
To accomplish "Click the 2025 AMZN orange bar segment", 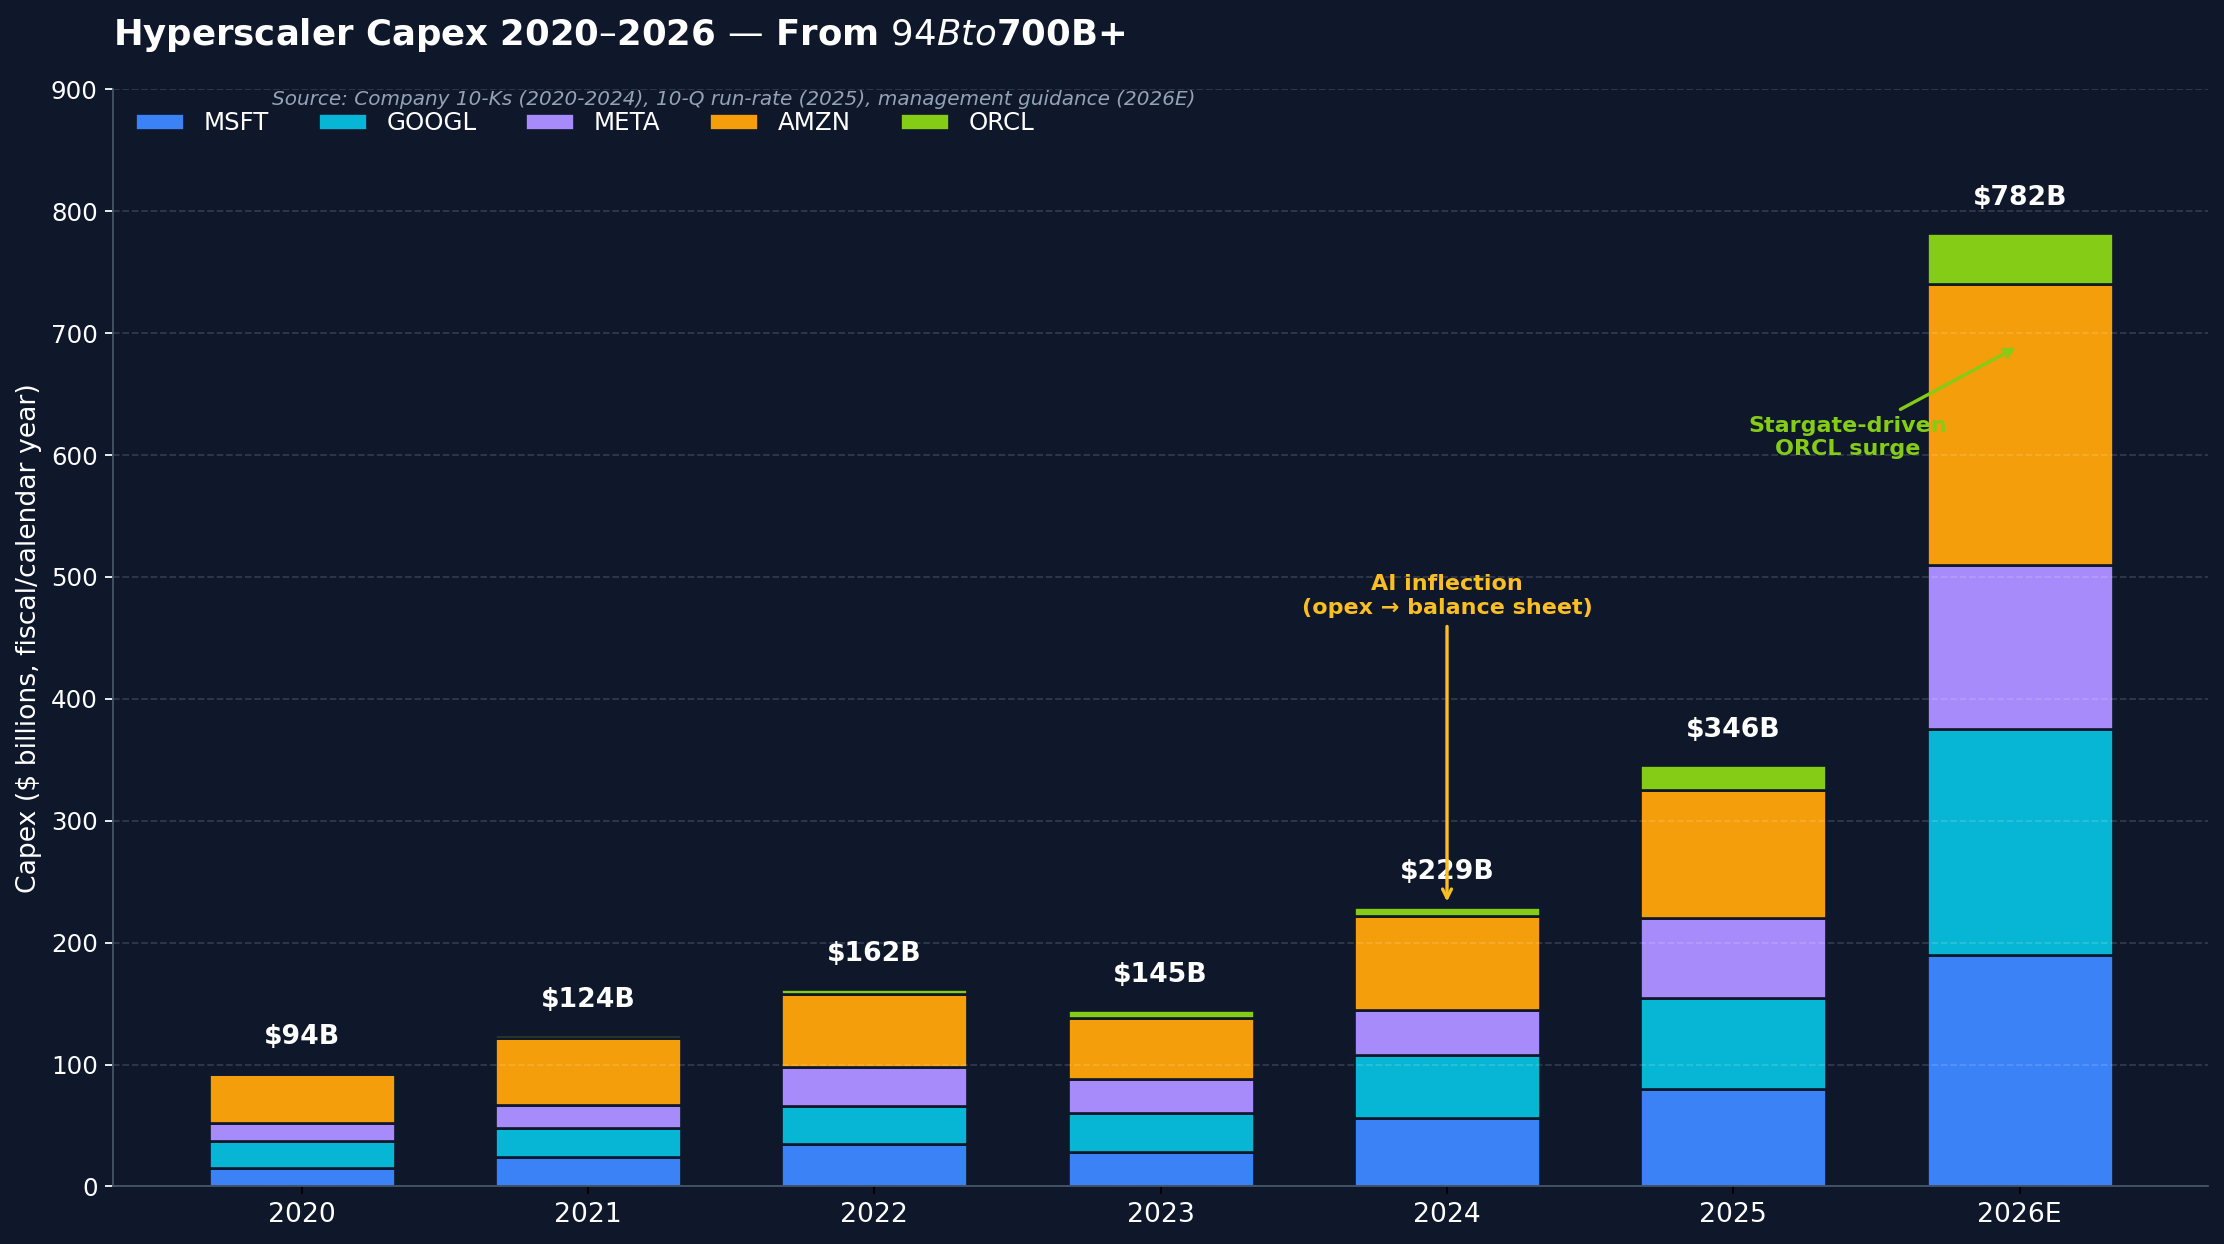I will (x=1733, y=854).
